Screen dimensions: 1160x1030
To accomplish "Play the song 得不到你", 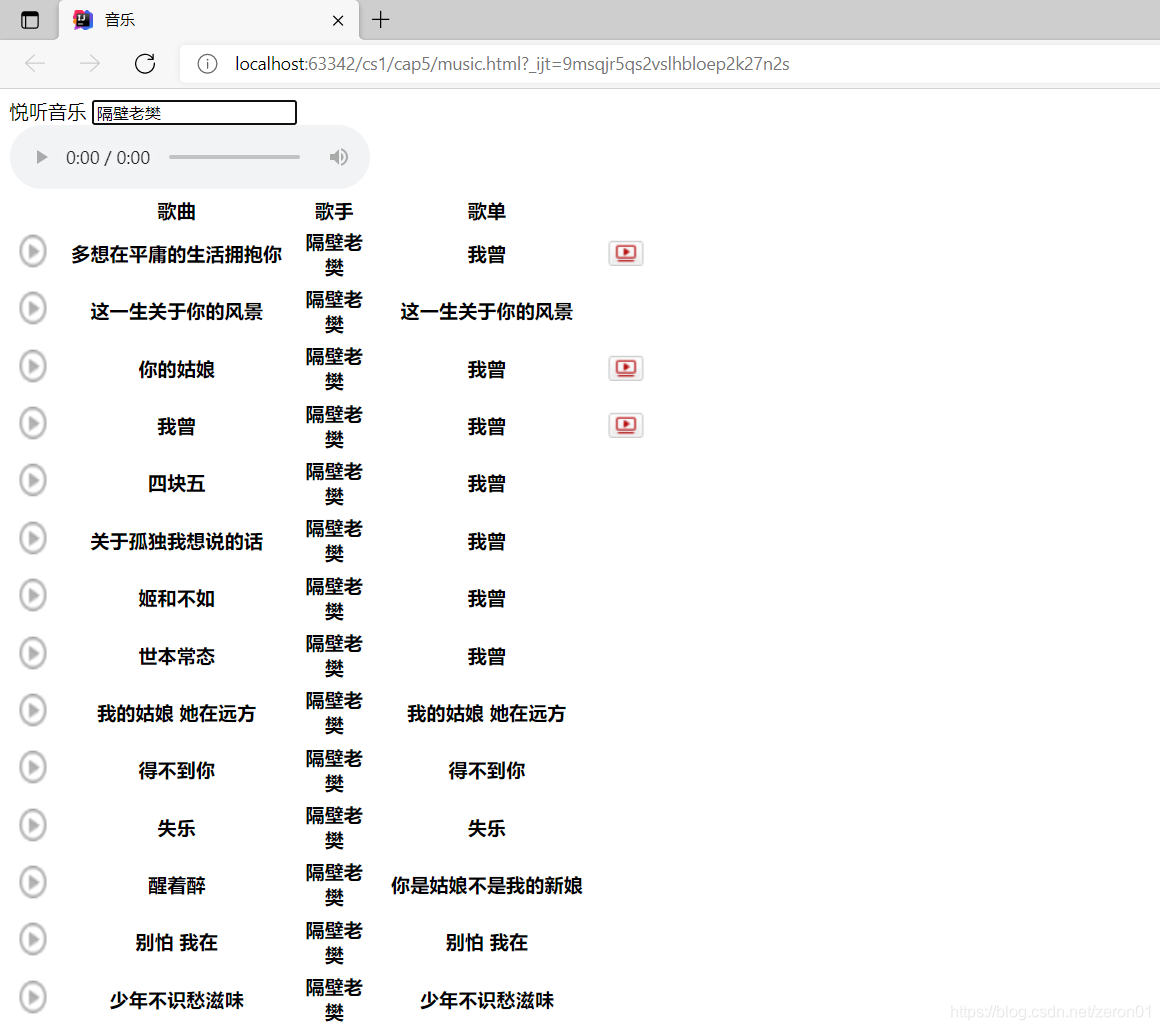I will [x=32, y=767].
